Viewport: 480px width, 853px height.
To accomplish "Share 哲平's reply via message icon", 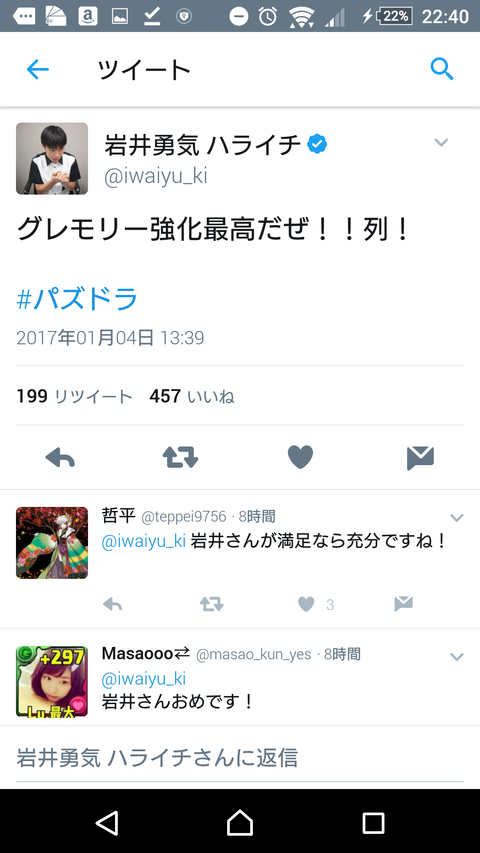I will pyautogui.click(x=403, y=604).
